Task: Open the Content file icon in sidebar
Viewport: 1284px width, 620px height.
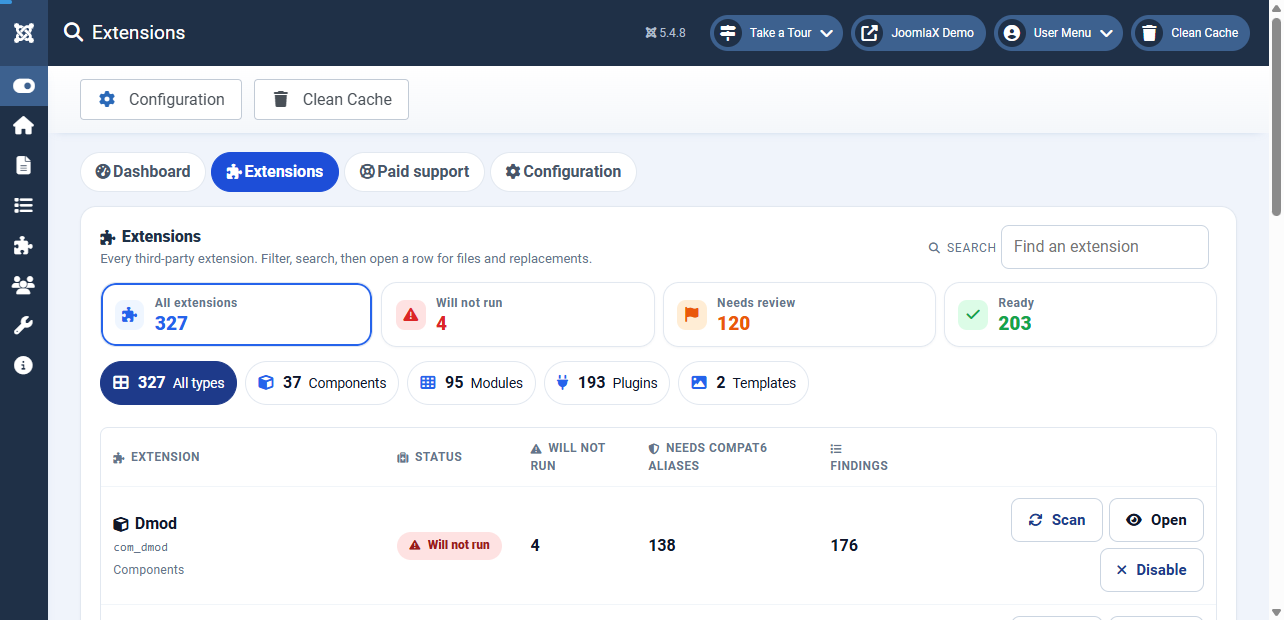Action: click(23, 165)
